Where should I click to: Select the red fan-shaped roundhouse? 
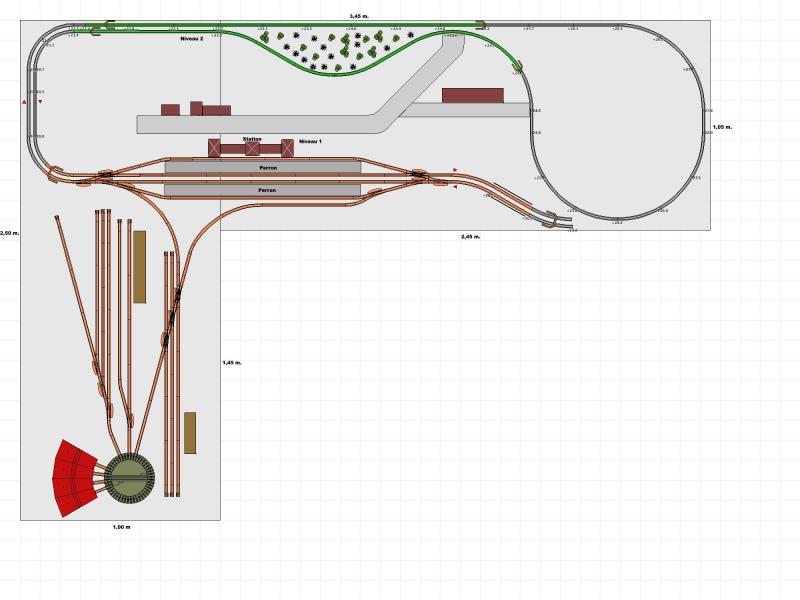pyautogui.click(x=74, y=479)
